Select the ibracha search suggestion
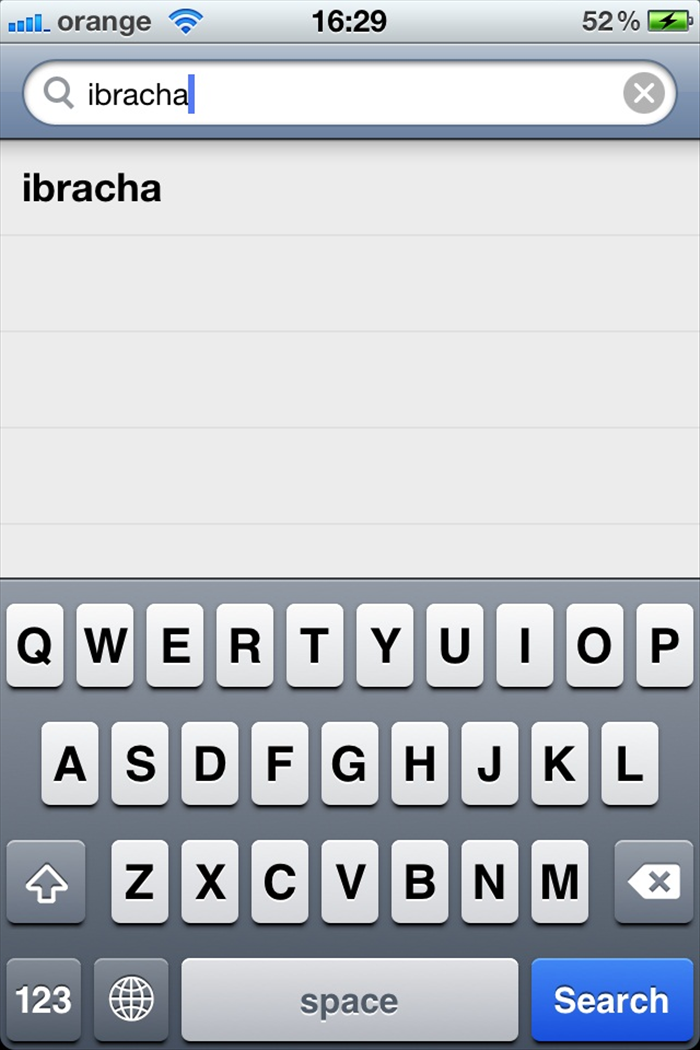This screenshot has height=1050, width=700. 350,188
